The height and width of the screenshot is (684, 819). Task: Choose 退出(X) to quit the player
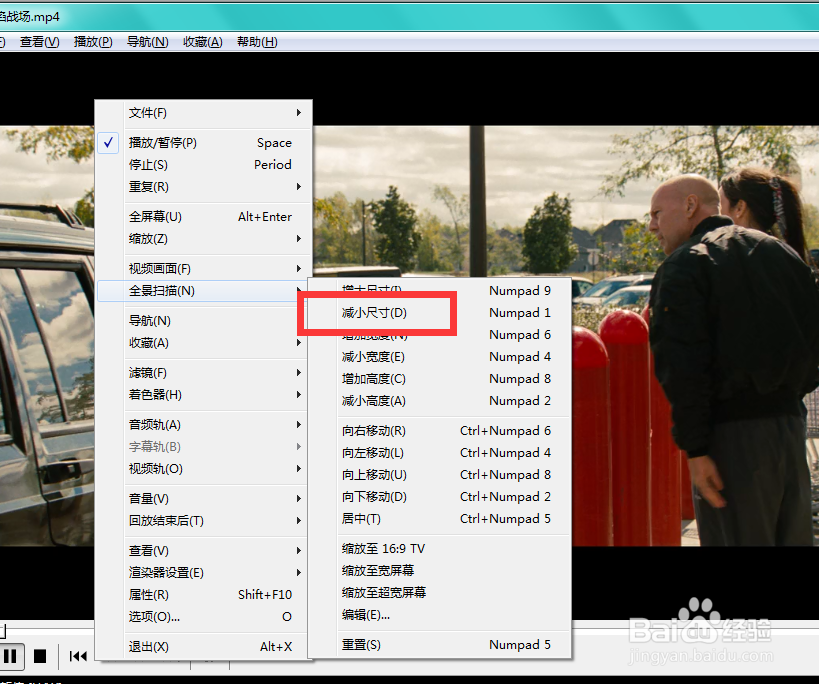point(204,647)
